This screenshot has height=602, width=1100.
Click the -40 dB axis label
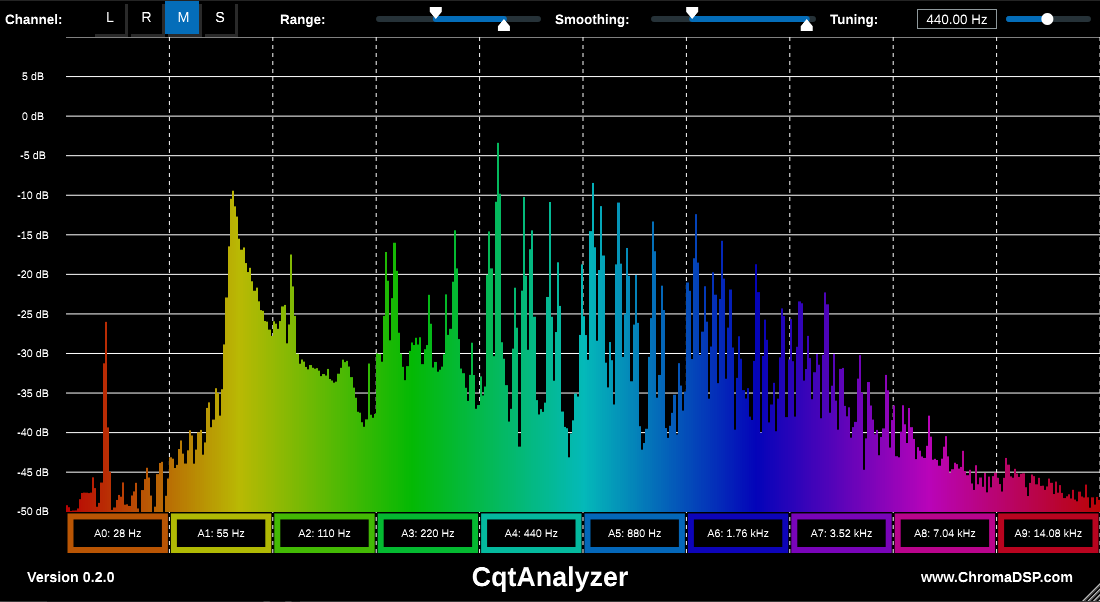click(33, 433)
